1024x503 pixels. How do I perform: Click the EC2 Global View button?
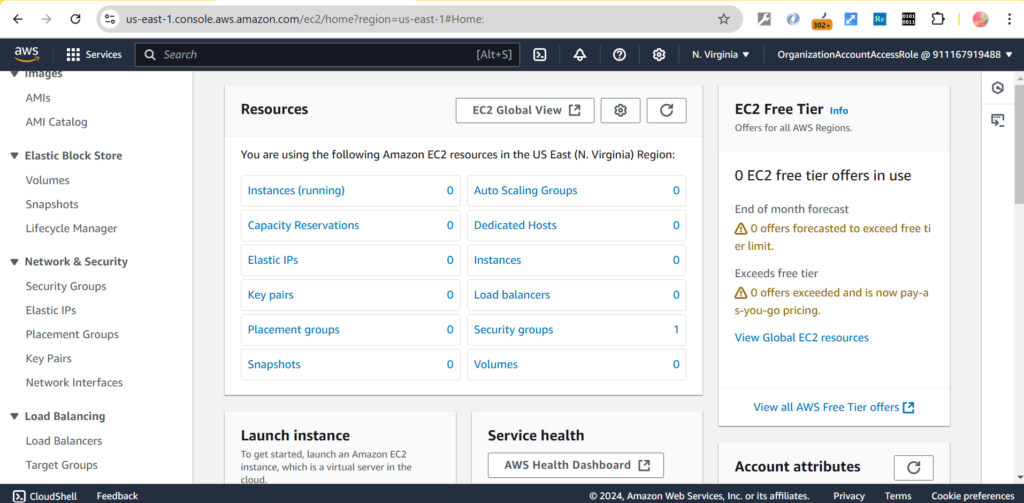tap(525, 110)
